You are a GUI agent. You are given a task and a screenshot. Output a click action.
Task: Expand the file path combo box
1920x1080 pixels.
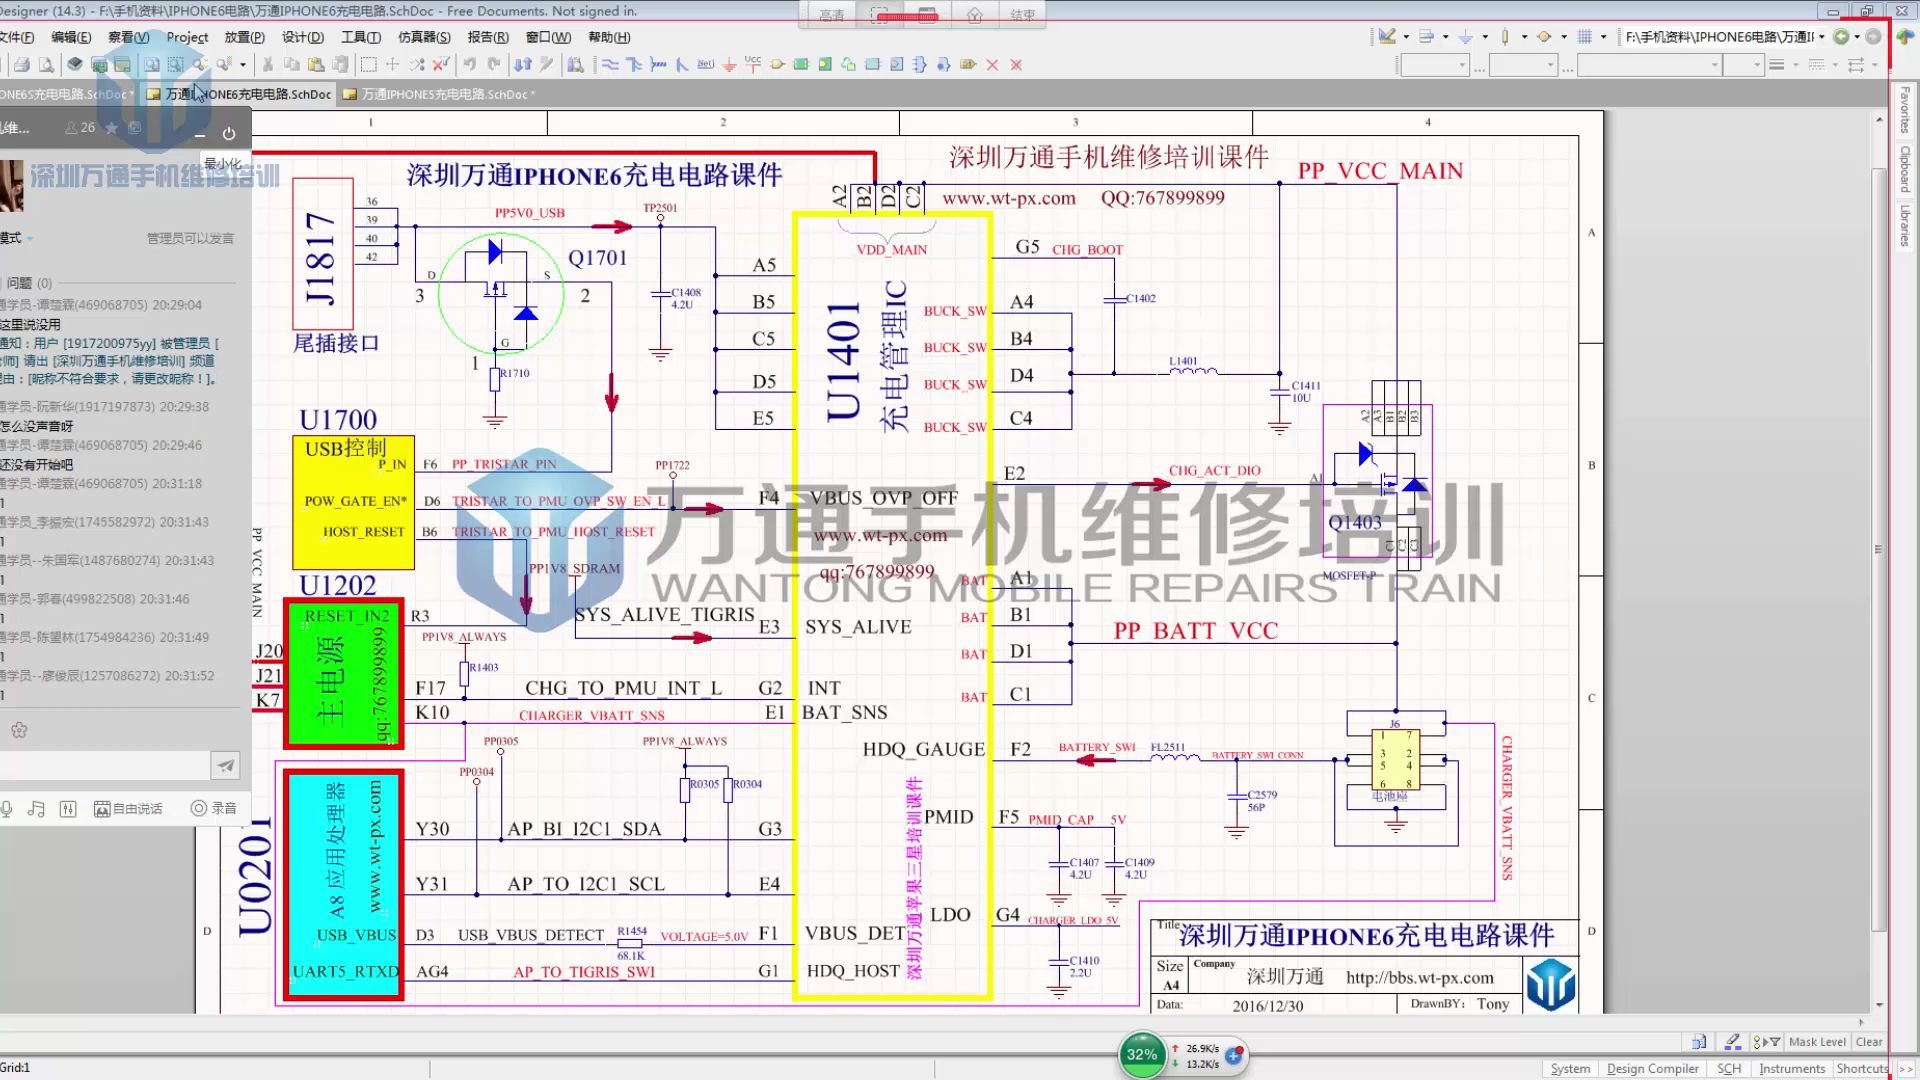click(x=1821, y=37)
